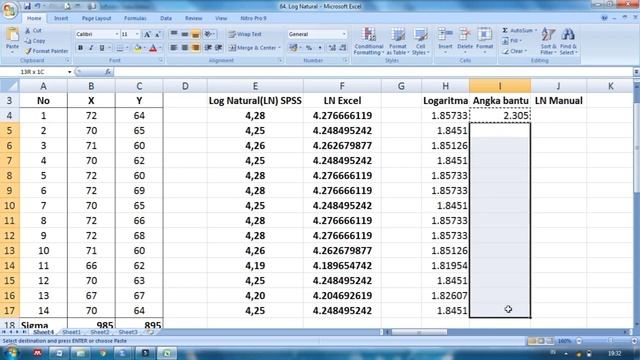
Task: Expand the Merge & Center dropdown arrow
Action: click(x=279, y=48)
